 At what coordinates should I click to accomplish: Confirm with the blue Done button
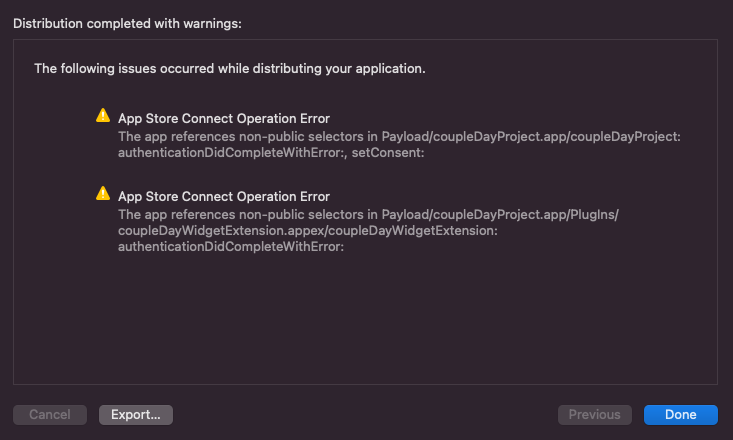tap(681, 415)
